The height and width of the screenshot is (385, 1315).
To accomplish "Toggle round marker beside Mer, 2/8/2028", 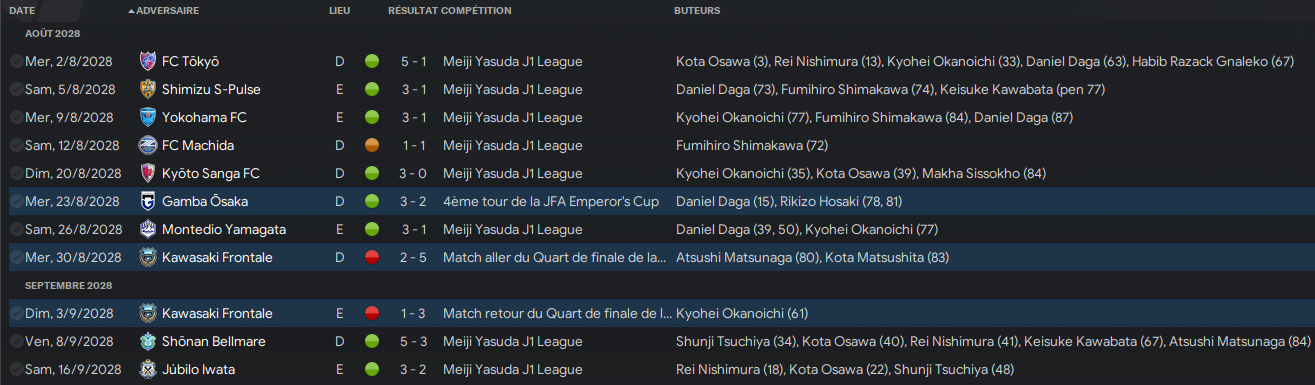I will pos(16,61).
